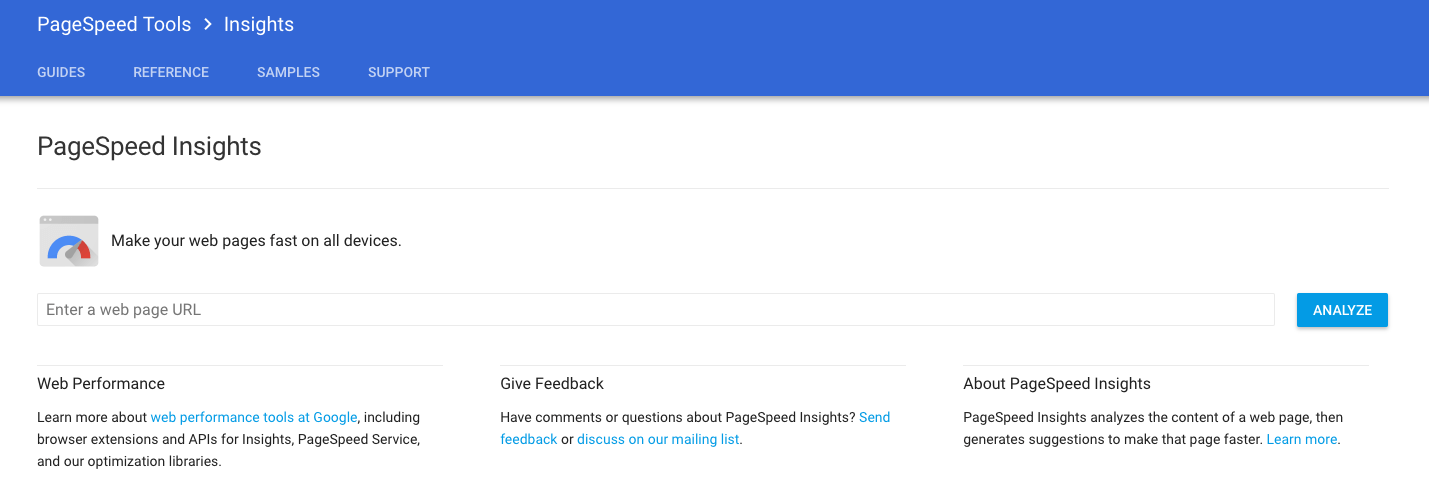The image size is (1429, 503).
Task: Click the PageSpeed speedometer gauge icon
Action: point(69,241)
